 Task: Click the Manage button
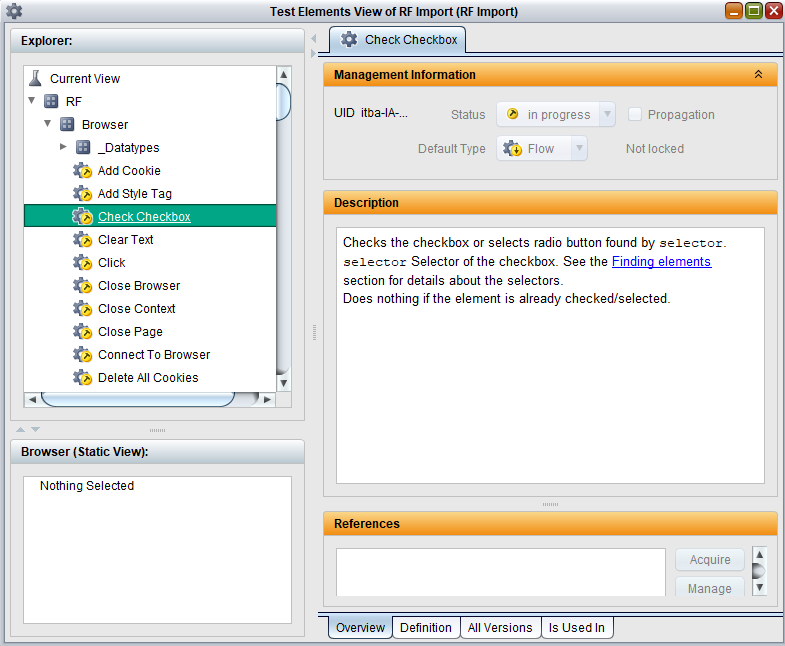tap(710, 587)
